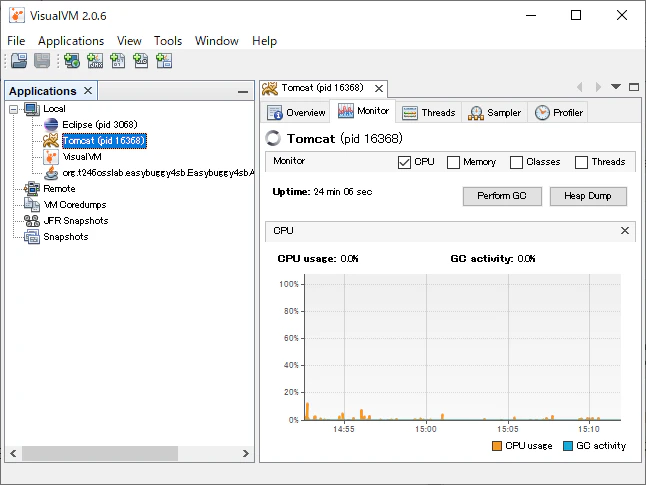Minimize the Applications panel
The width and height of the screenshot is (646, 485).
243,91
